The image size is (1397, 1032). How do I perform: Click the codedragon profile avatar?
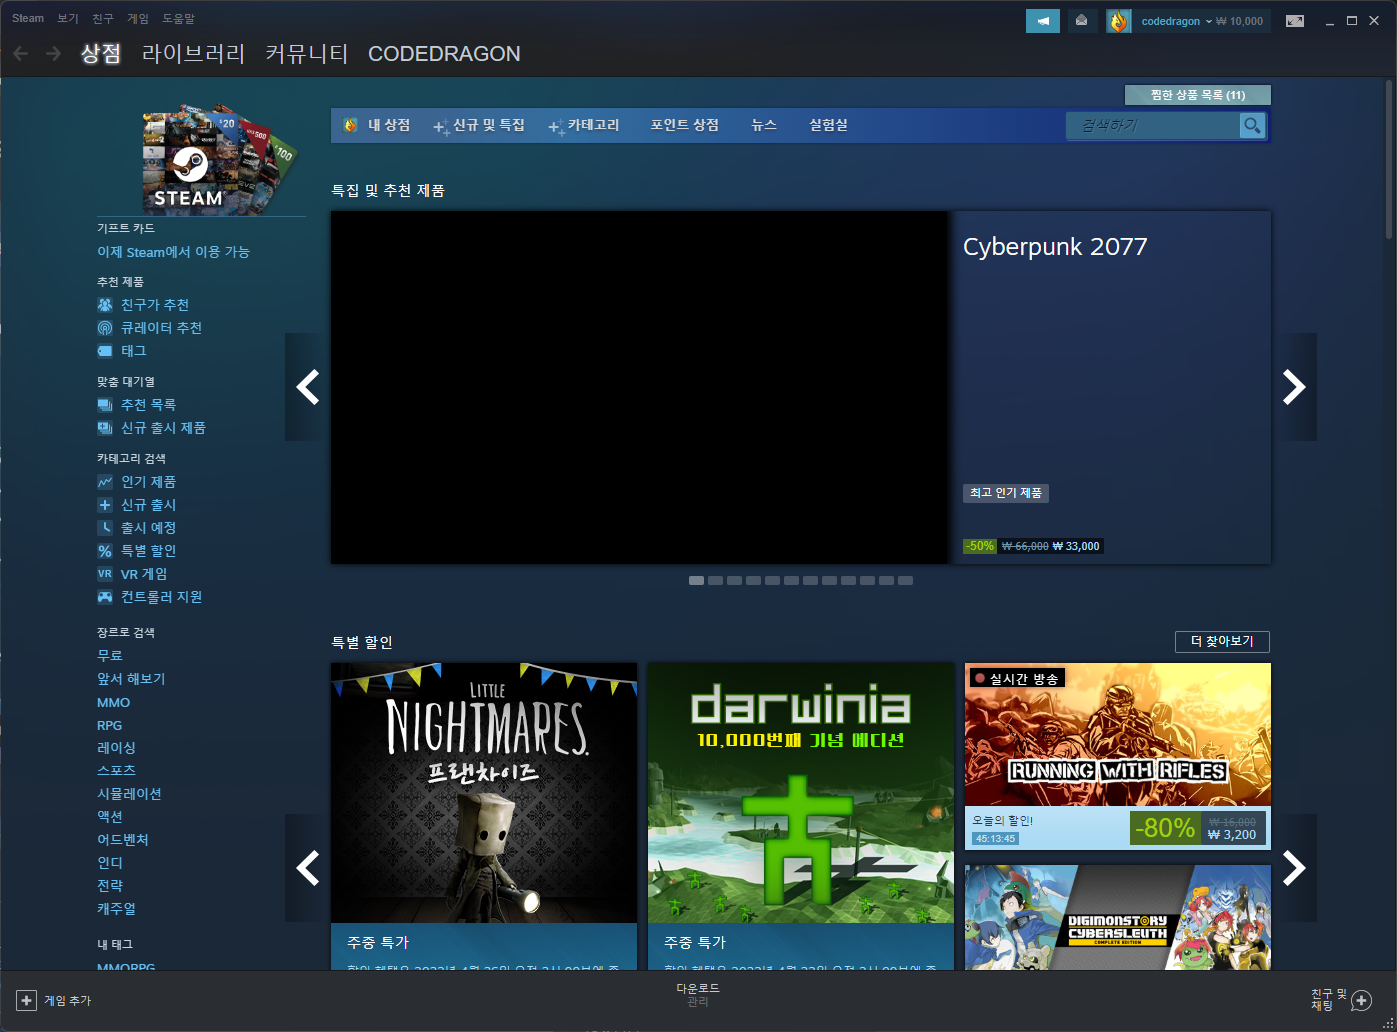tap(1118, 21)
